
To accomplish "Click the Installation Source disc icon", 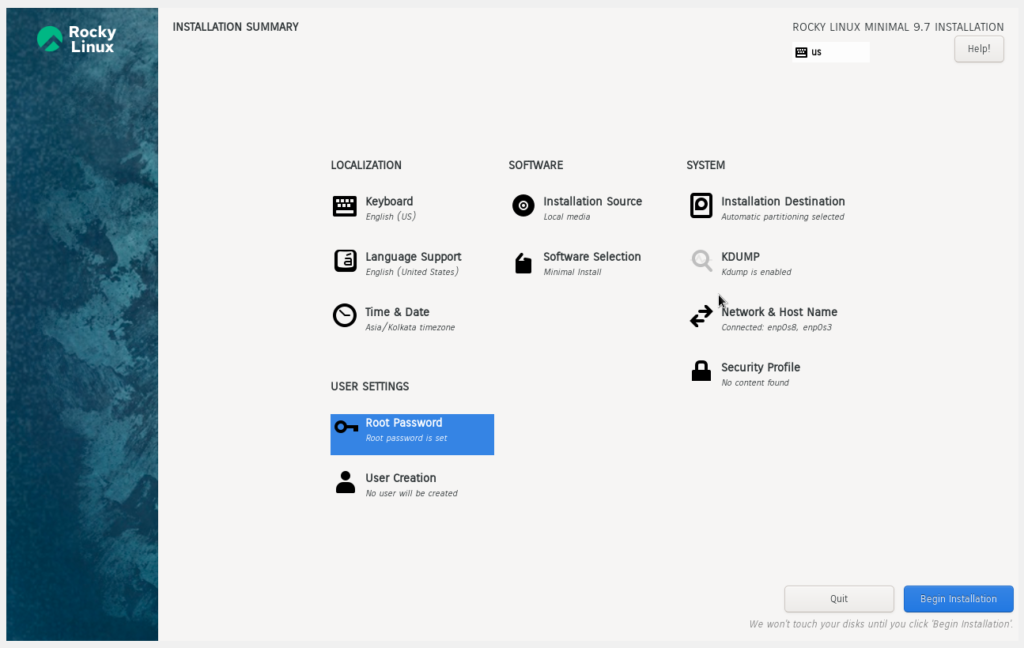I will pyautogui.click(x=523, y=206).
